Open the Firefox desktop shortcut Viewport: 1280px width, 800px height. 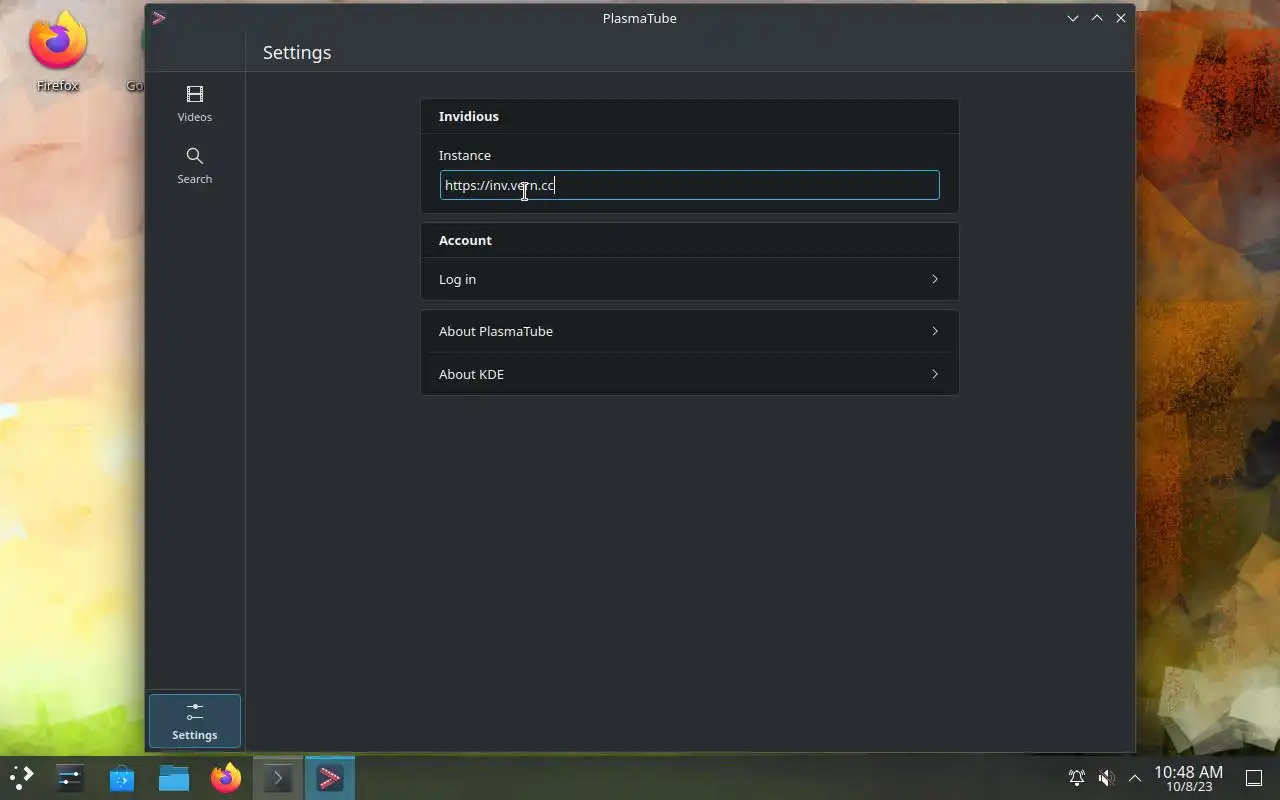(57, 52)
